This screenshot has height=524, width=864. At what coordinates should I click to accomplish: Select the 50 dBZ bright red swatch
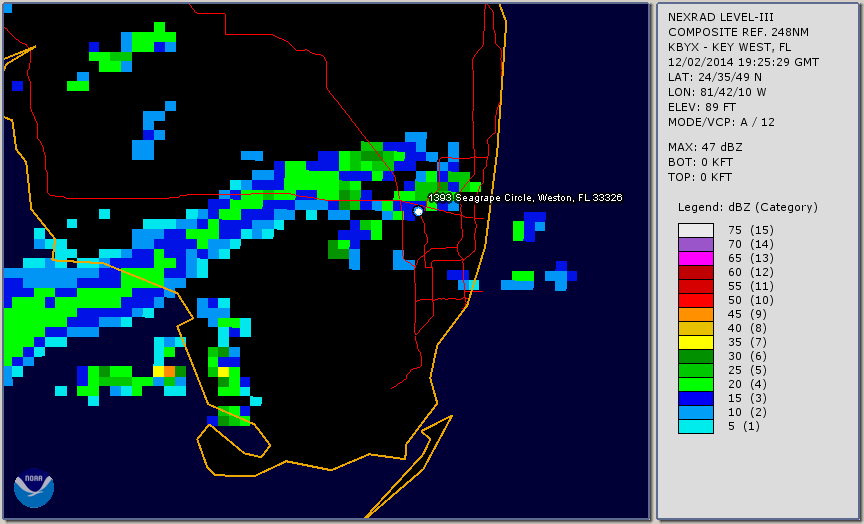(x=696, y=300)
